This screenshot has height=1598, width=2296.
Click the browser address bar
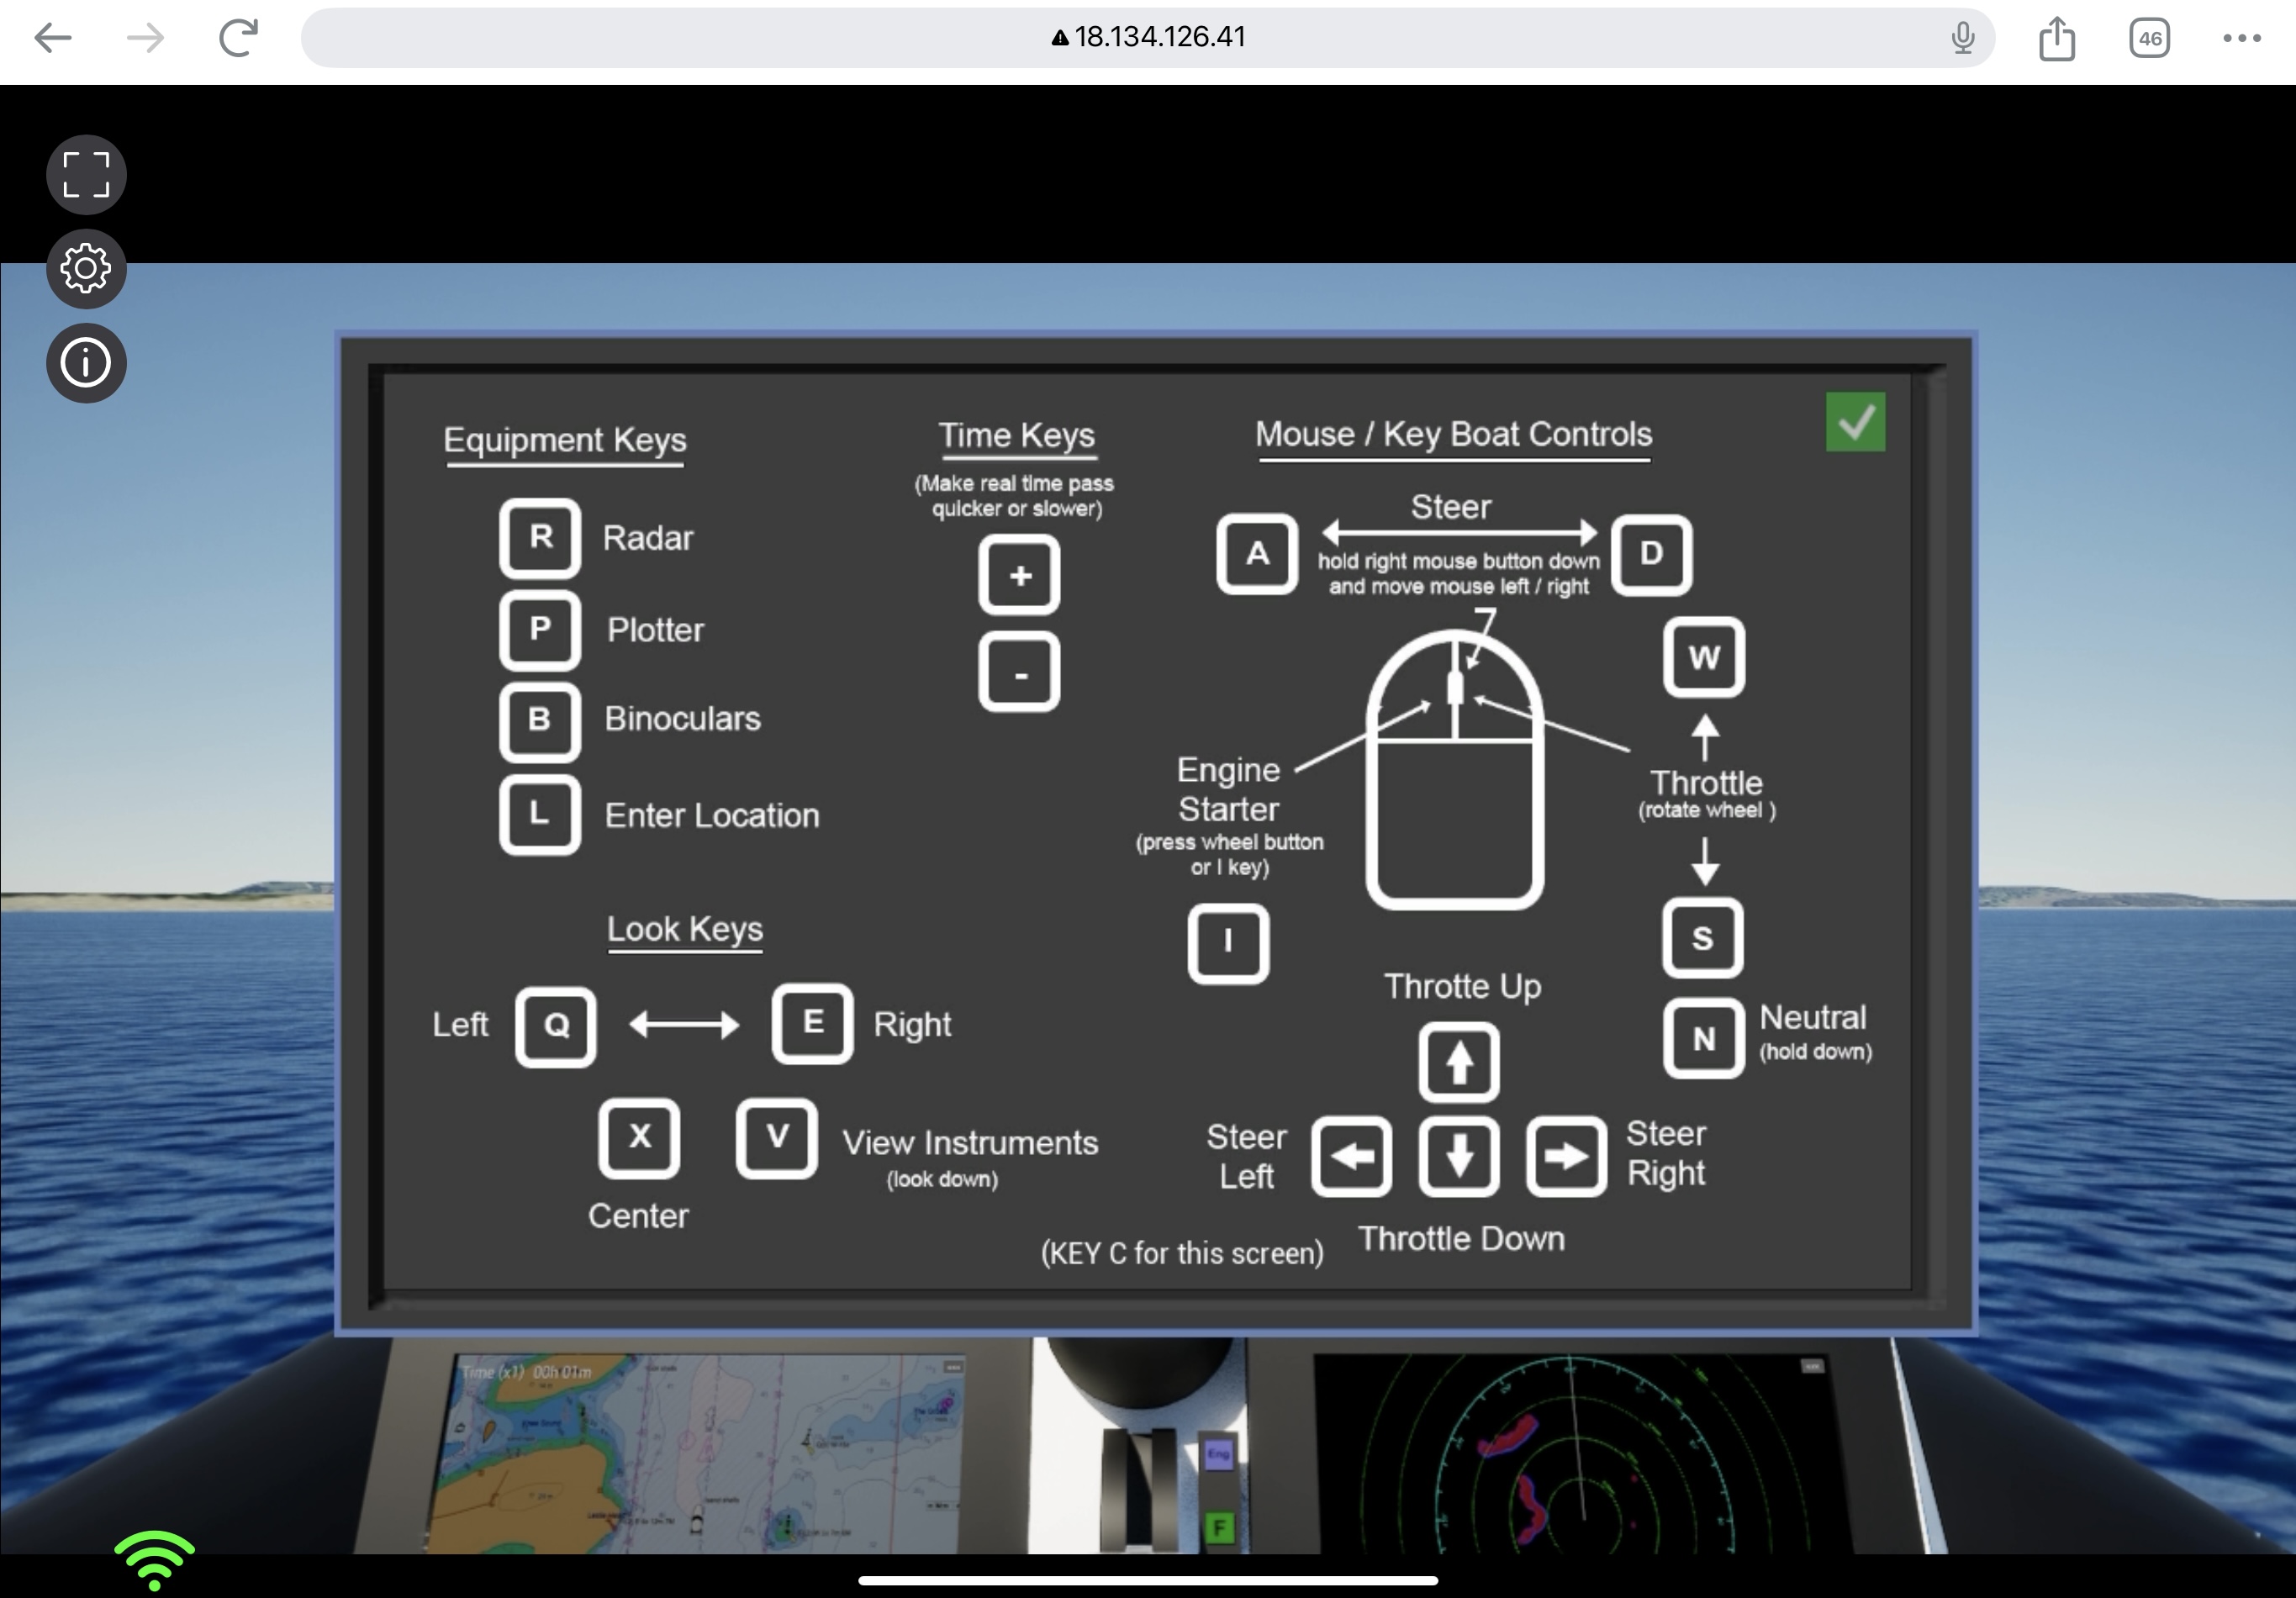1148,38
